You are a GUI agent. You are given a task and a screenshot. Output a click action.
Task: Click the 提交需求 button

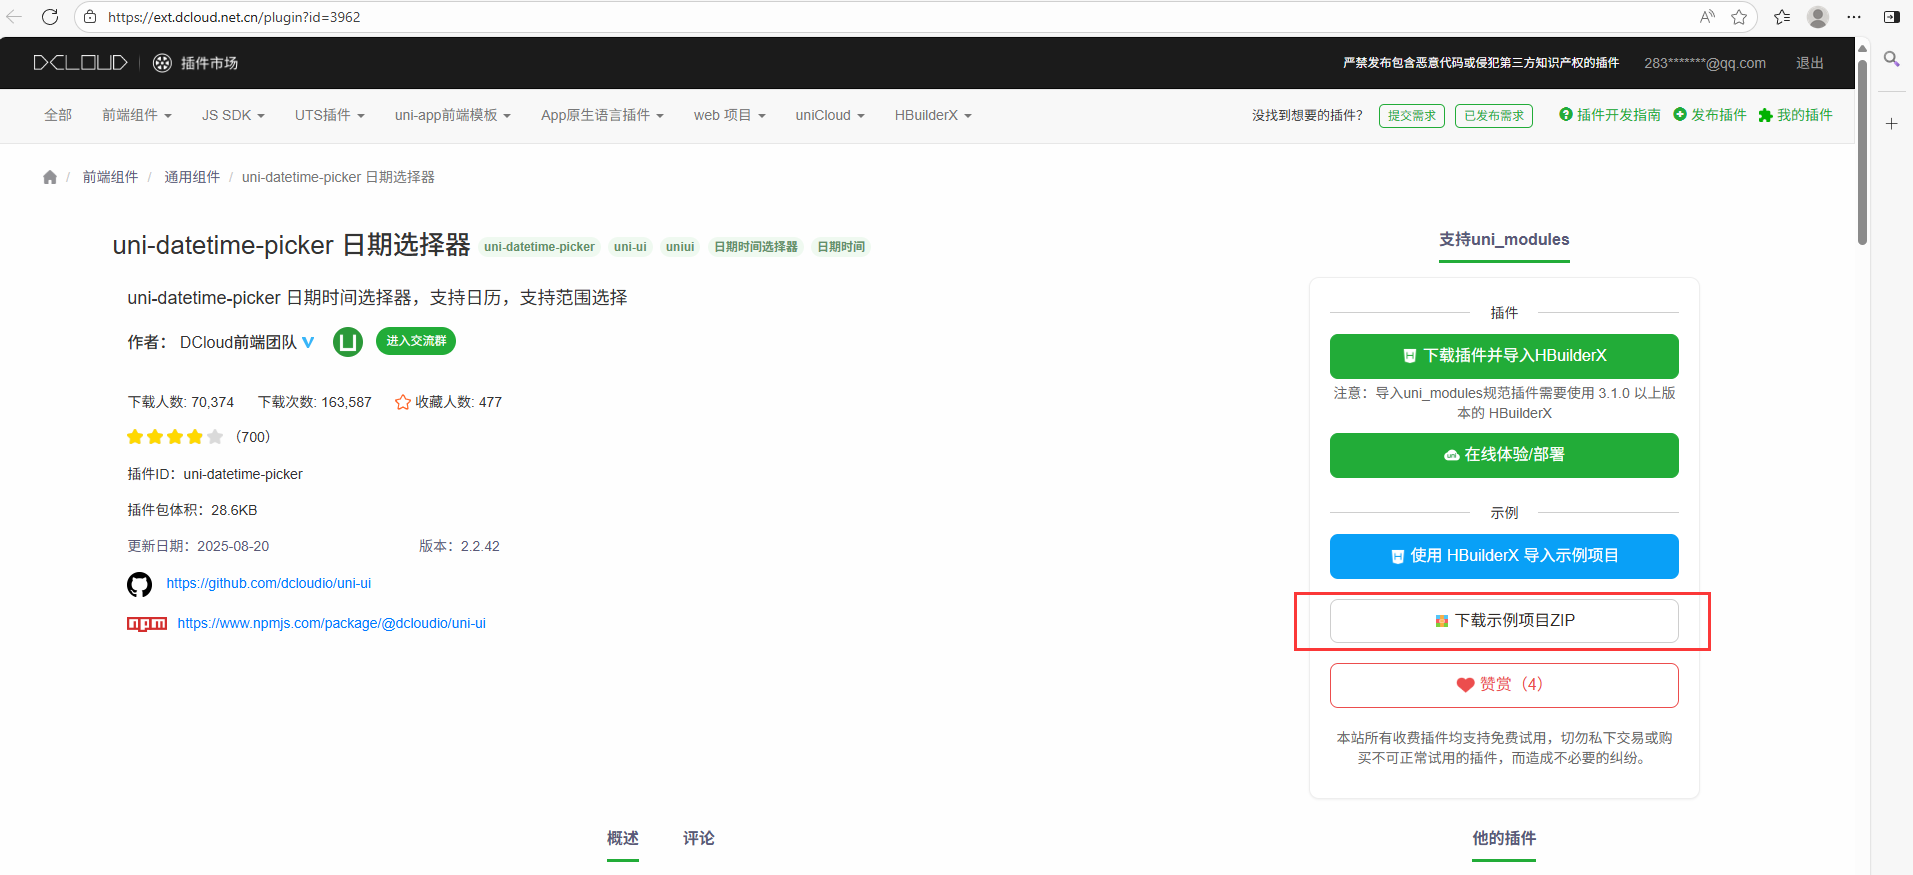point(1412,116)
